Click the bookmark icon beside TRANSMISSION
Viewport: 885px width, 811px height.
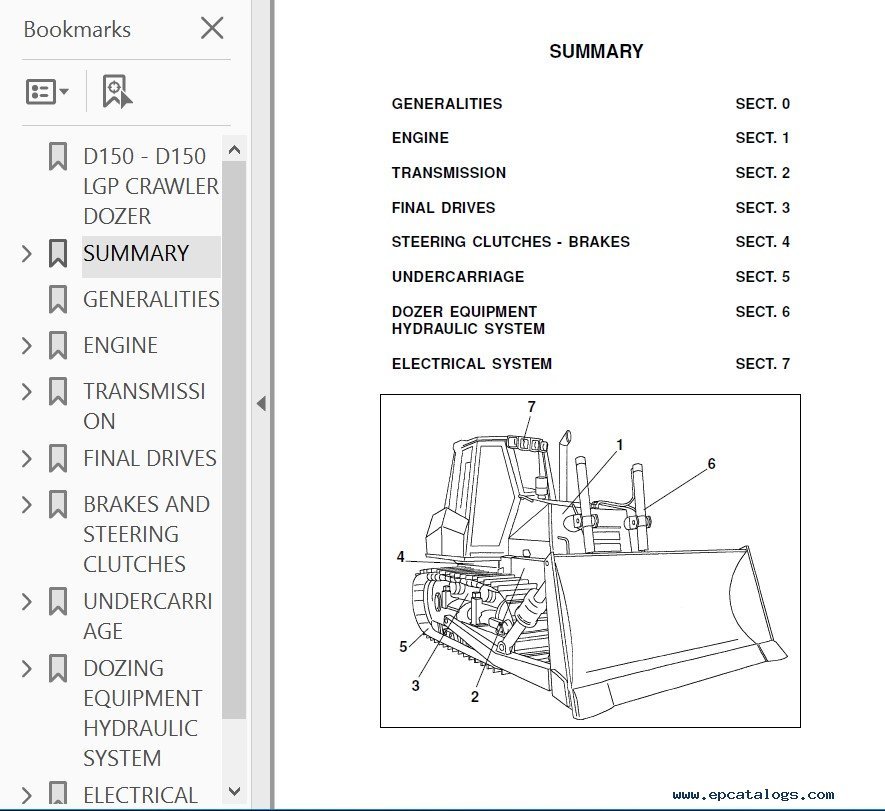point(58,392)
